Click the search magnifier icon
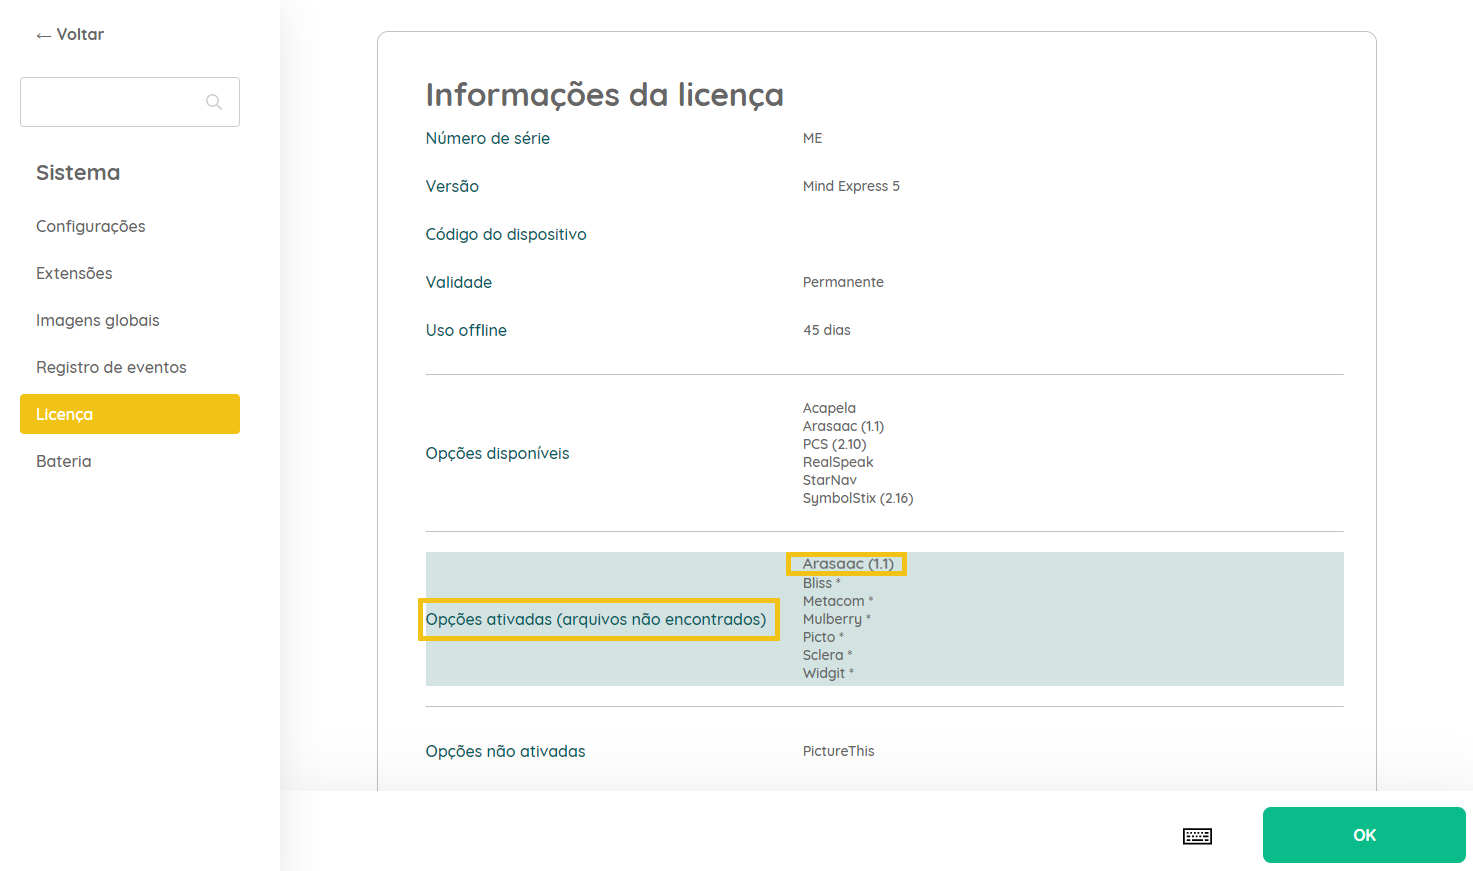The width and height of the screenshot is (1473, 871). pyautogui.click(x=213, y=102)
